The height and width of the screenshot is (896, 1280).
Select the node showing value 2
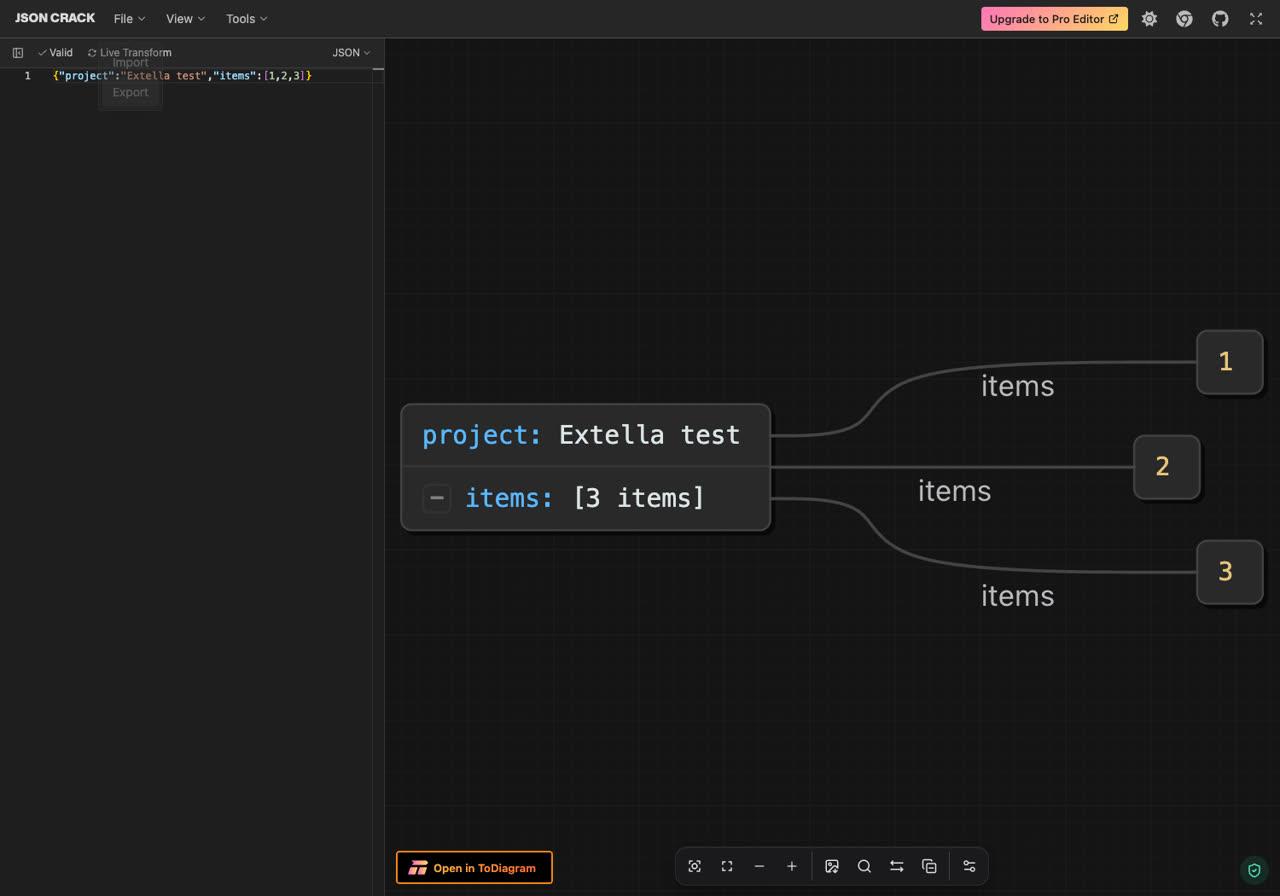[x=1166, y=467]
